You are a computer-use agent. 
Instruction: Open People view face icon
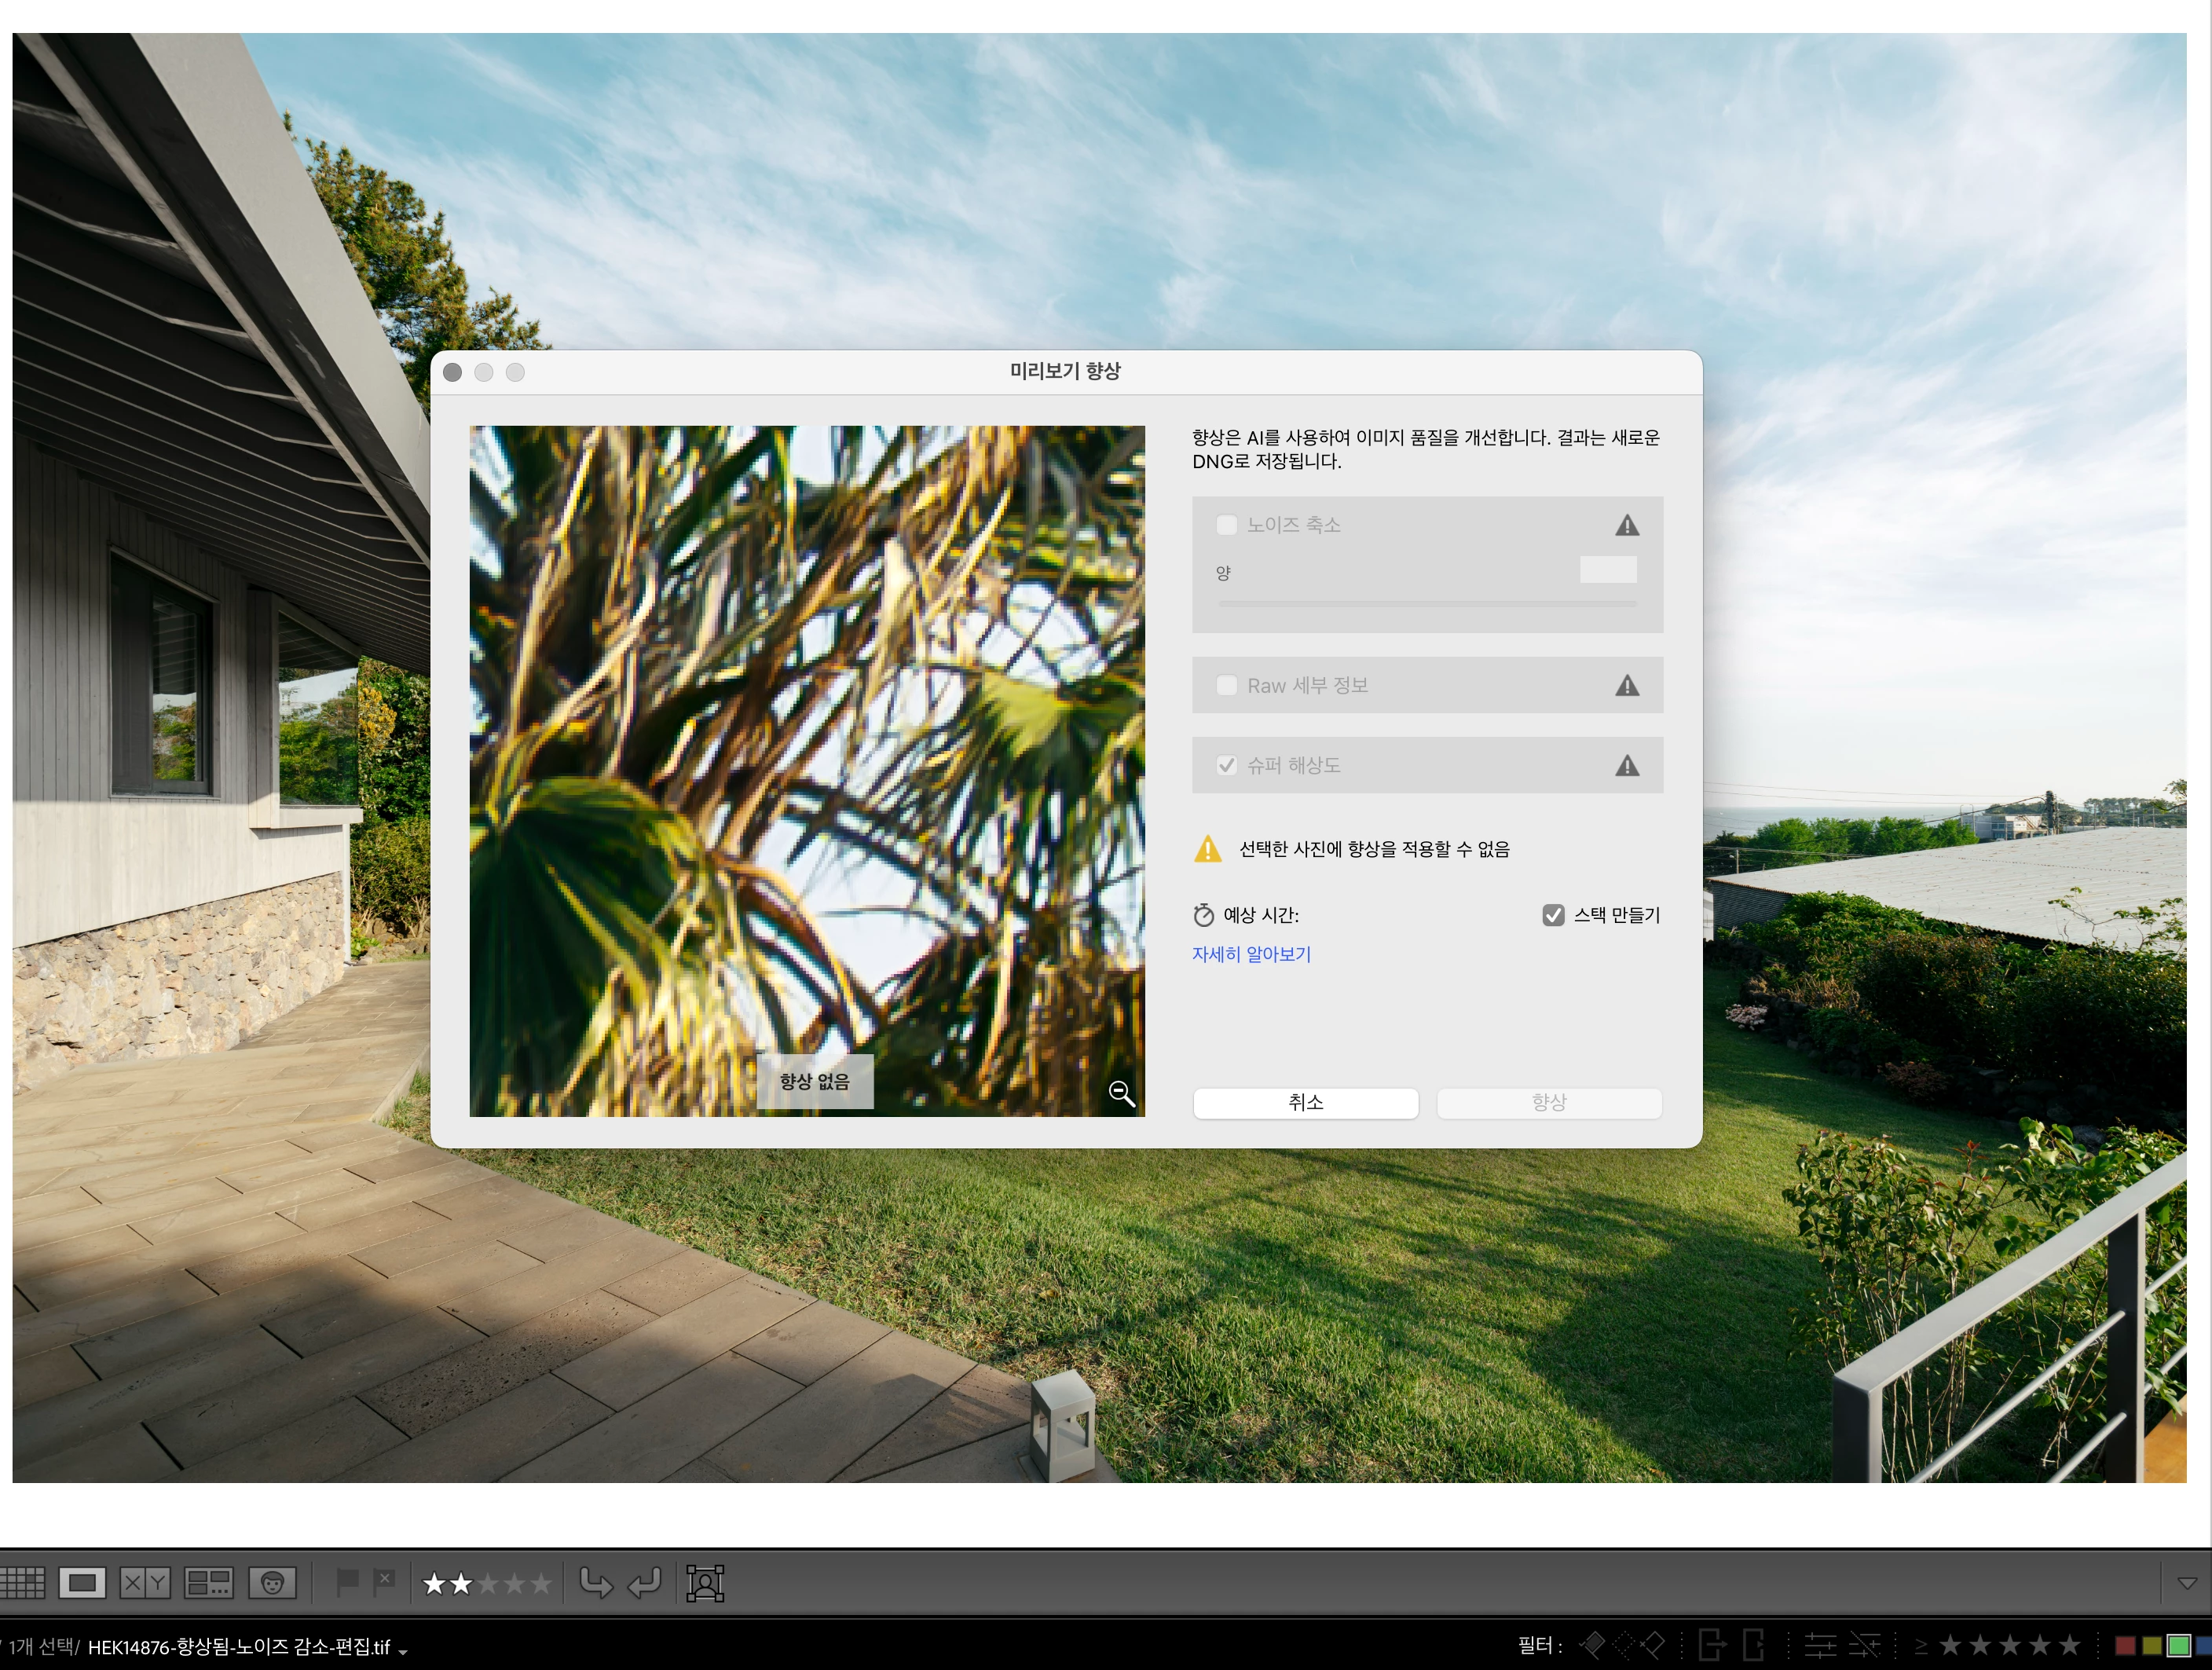(x=272, y=1583)
